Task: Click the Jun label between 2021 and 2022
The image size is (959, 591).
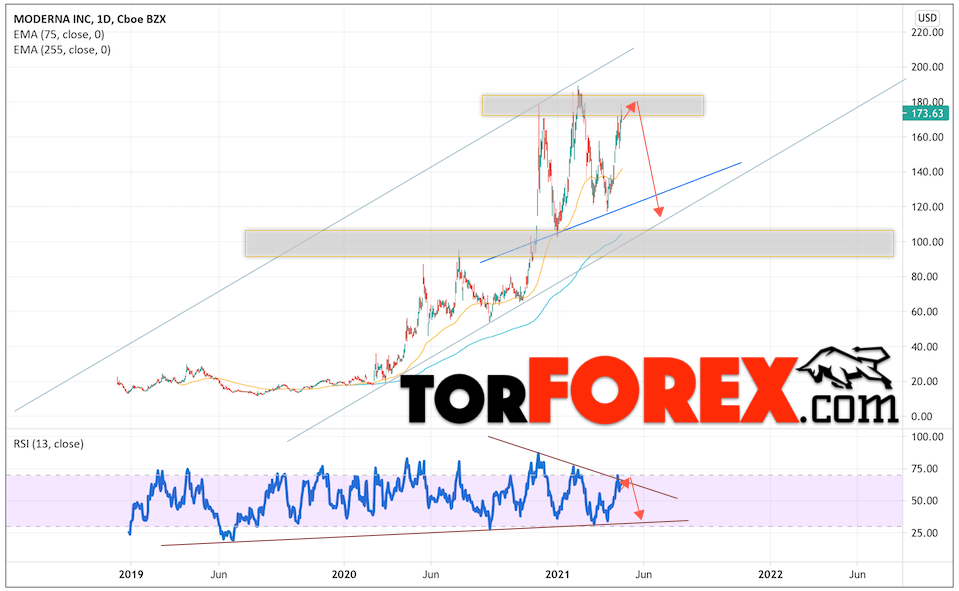Action: click(x=644, y=574)
